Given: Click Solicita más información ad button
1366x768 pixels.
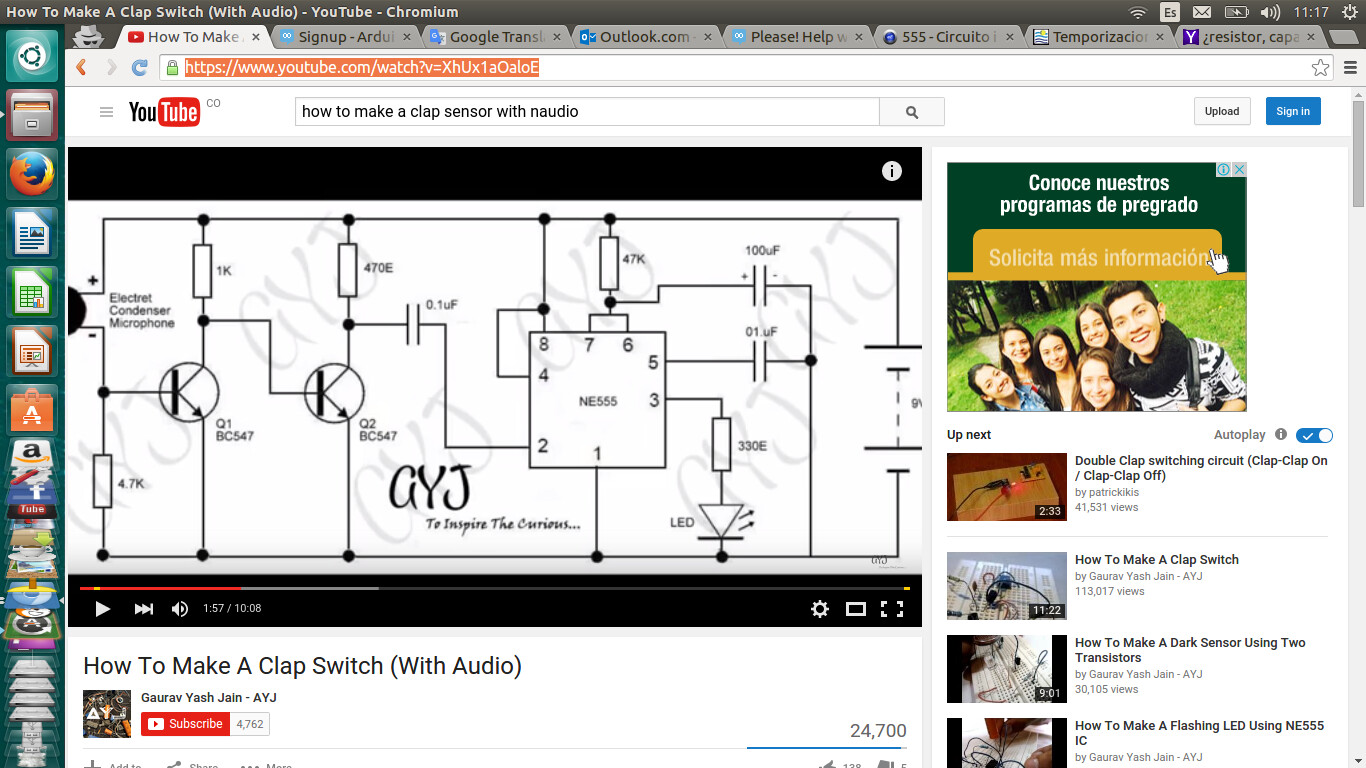Looking at the screenshot, I should (1098, 257).
